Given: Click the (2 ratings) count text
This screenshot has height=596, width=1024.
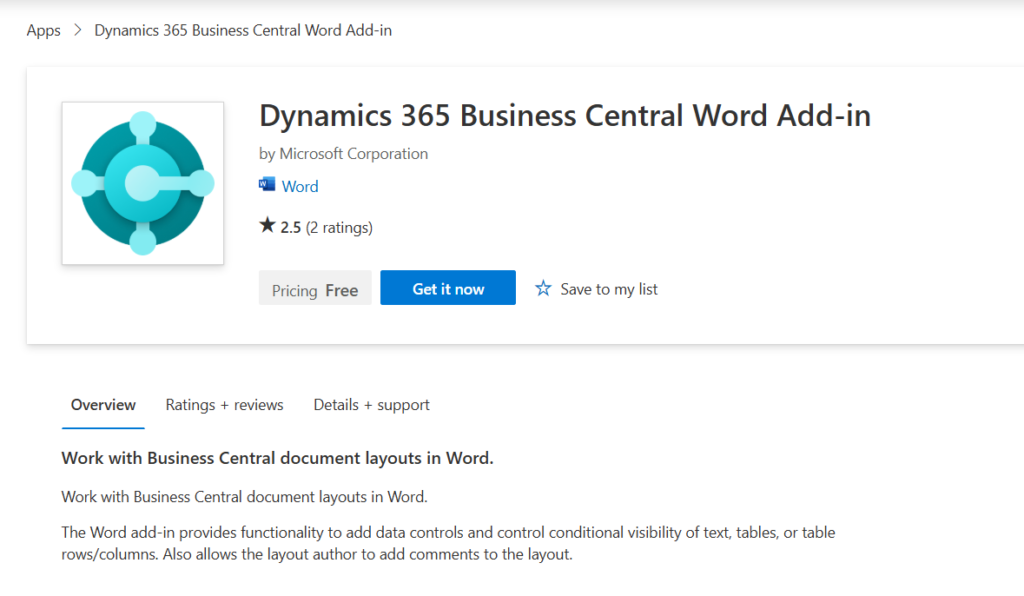Looking at the screenshot, I should tap(339, 227).
